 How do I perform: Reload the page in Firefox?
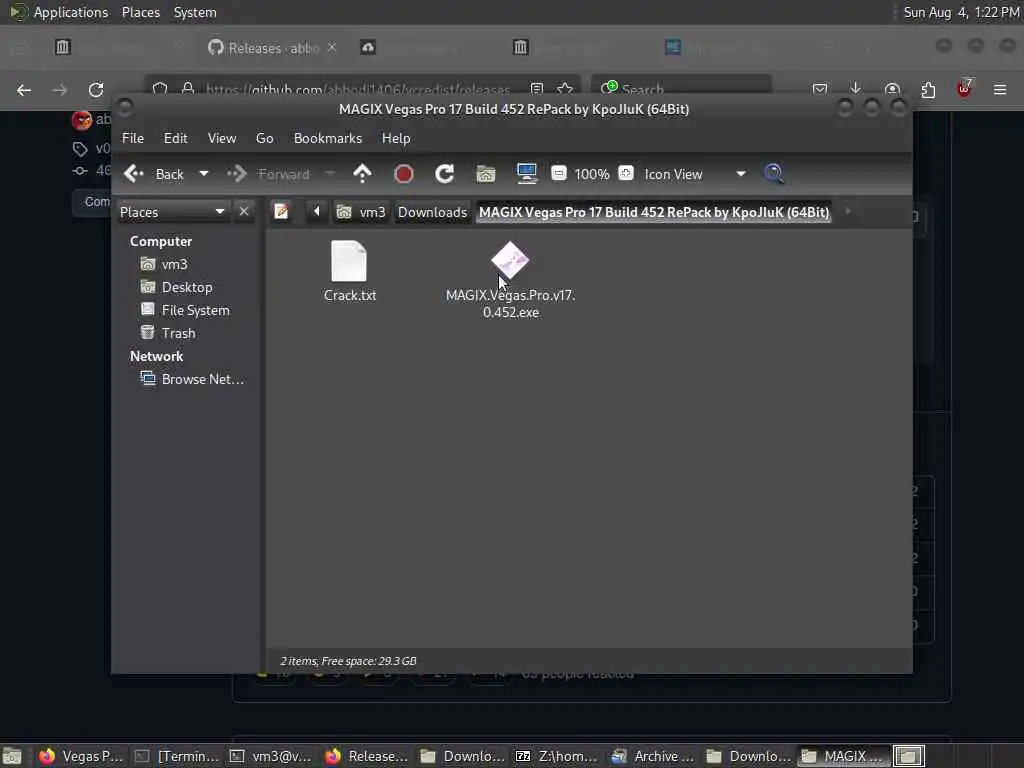point(96,89)
